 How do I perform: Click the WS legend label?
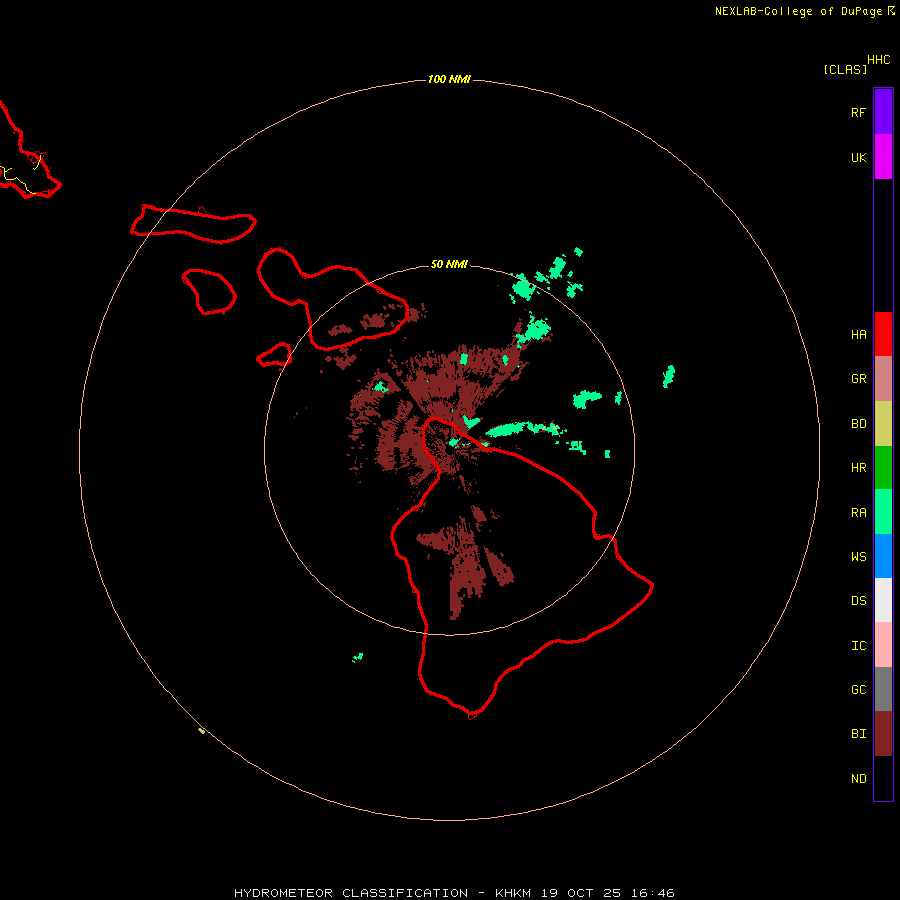click(x=858, y=556)
